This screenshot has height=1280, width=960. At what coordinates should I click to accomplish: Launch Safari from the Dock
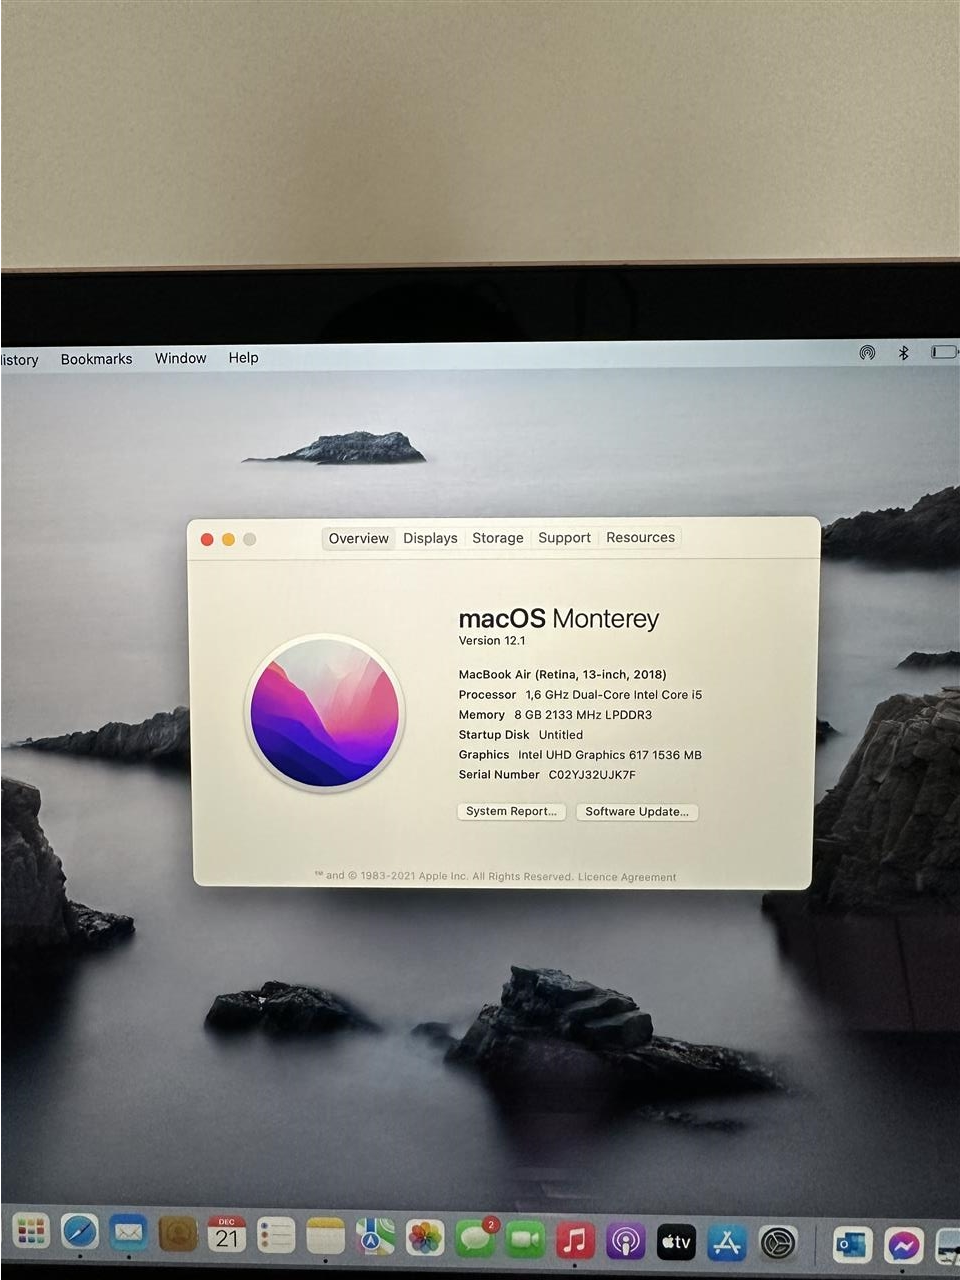point(80,1232)
